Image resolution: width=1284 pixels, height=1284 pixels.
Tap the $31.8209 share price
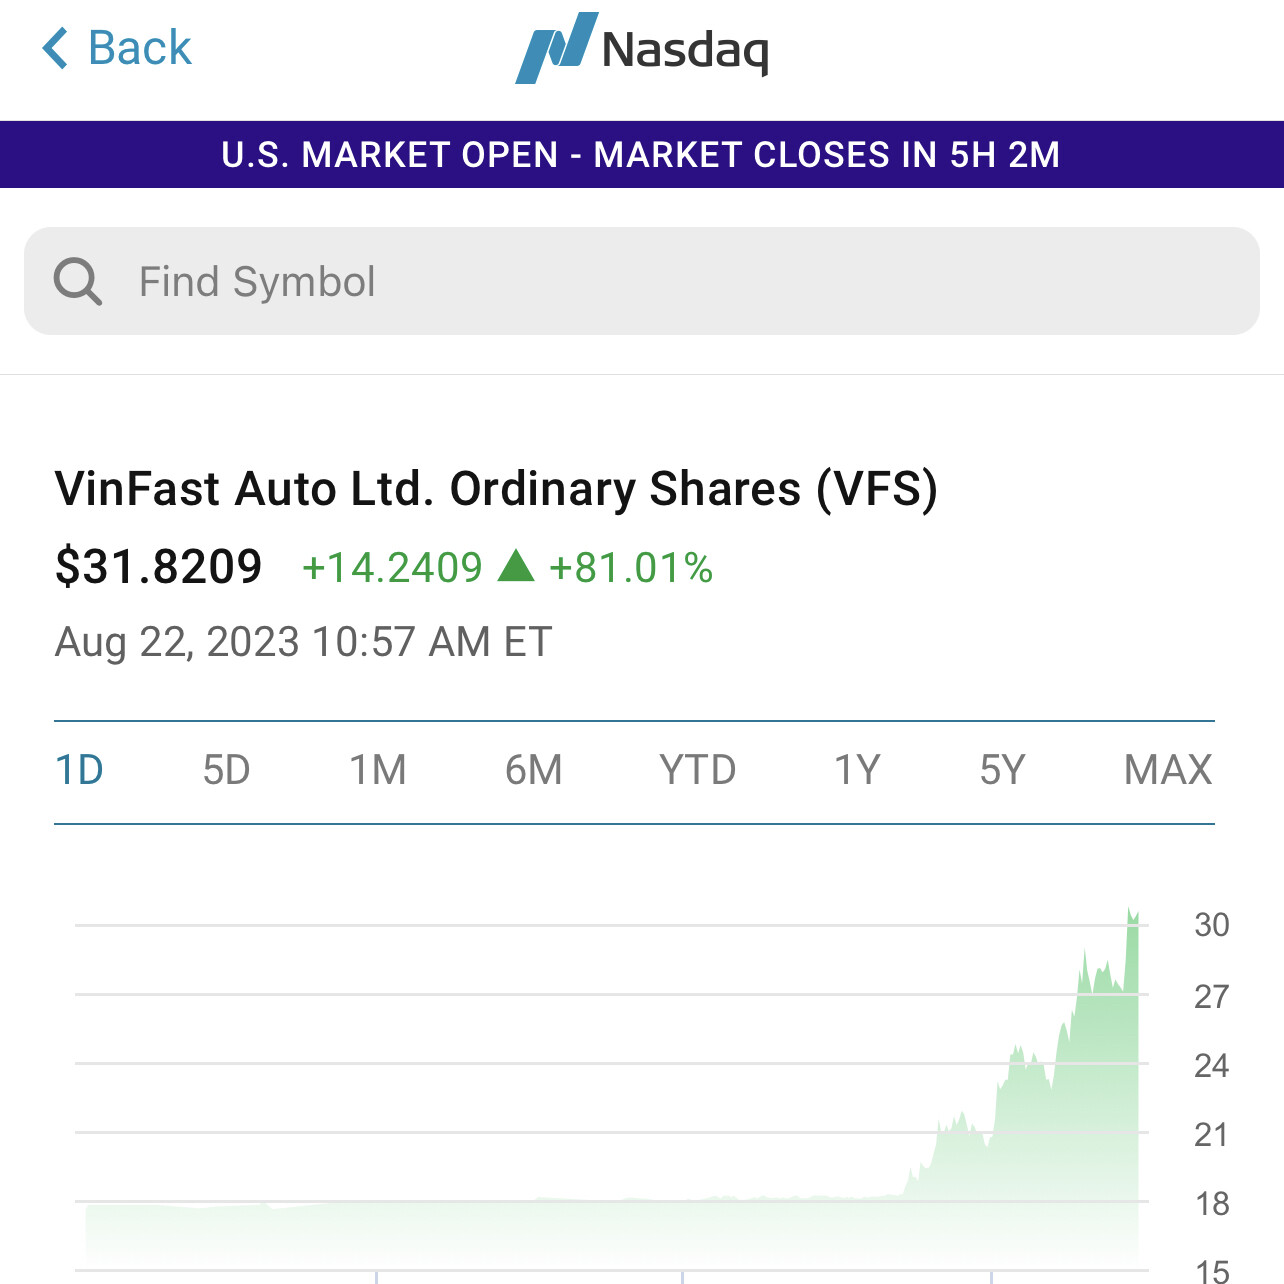tap(159, 567)
